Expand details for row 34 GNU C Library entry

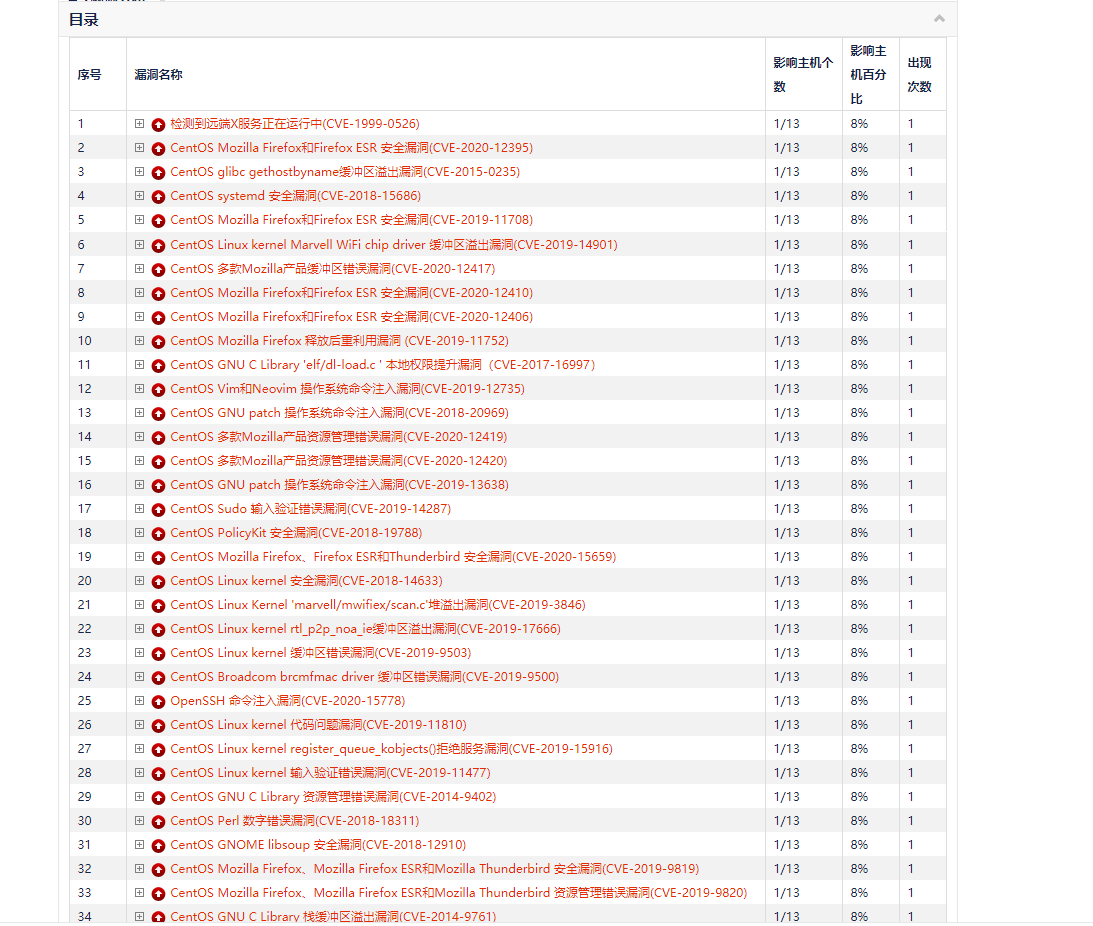(x=140, y=916)
